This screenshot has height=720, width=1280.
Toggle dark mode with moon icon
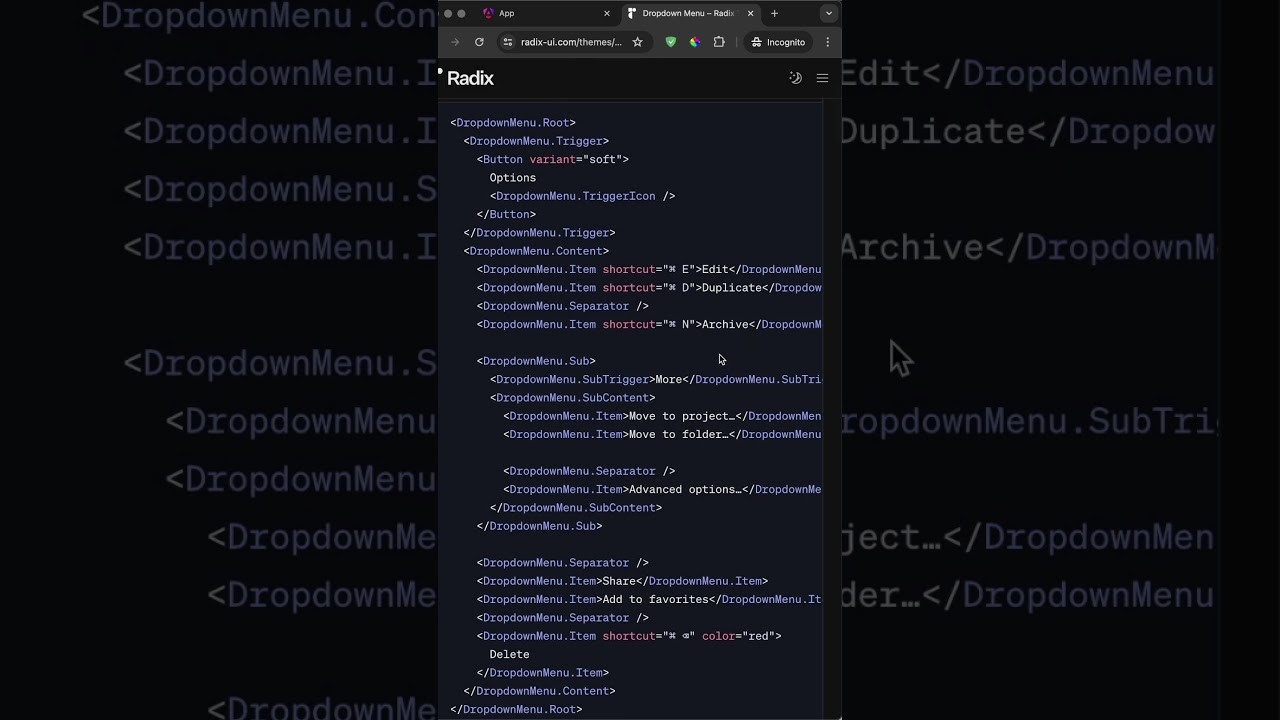(795, 78)
